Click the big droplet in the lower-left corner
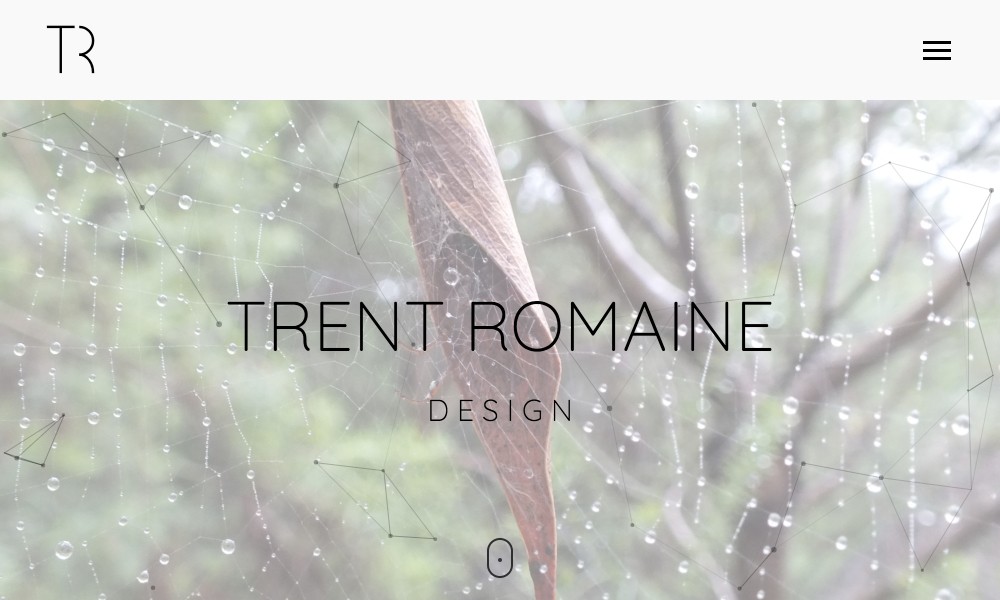1000x600 pixels. coord(64,549)
